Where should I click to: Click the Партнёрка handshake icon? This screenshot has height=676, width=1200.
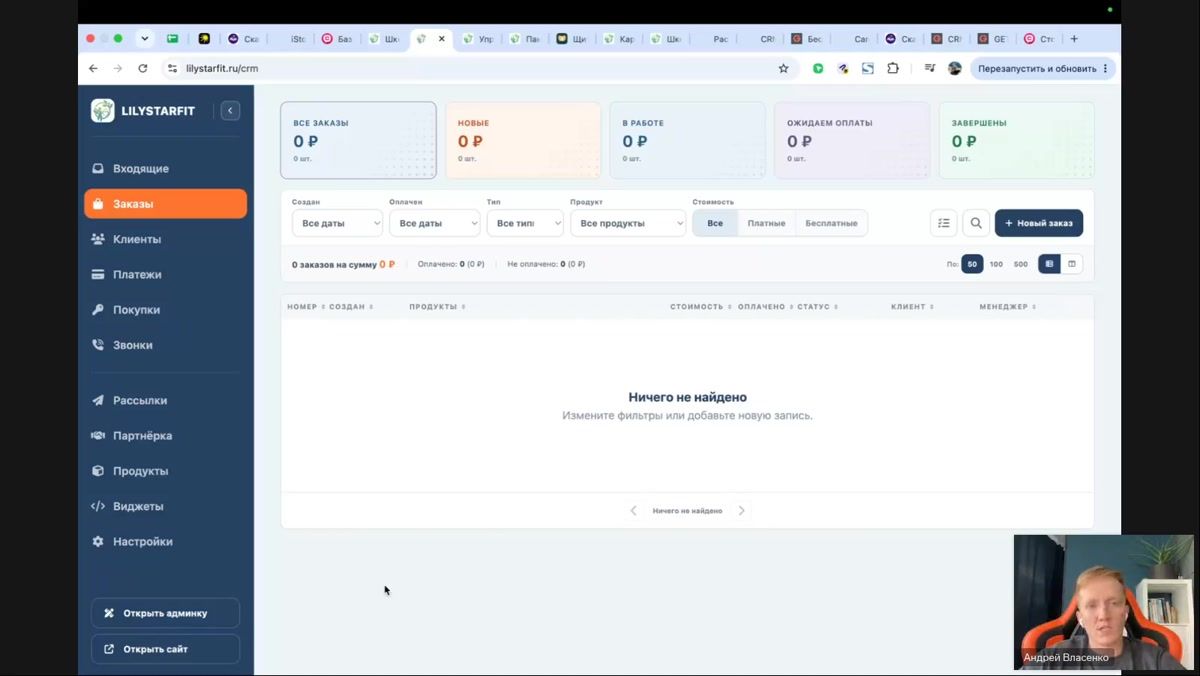click(x=98, y=436)
